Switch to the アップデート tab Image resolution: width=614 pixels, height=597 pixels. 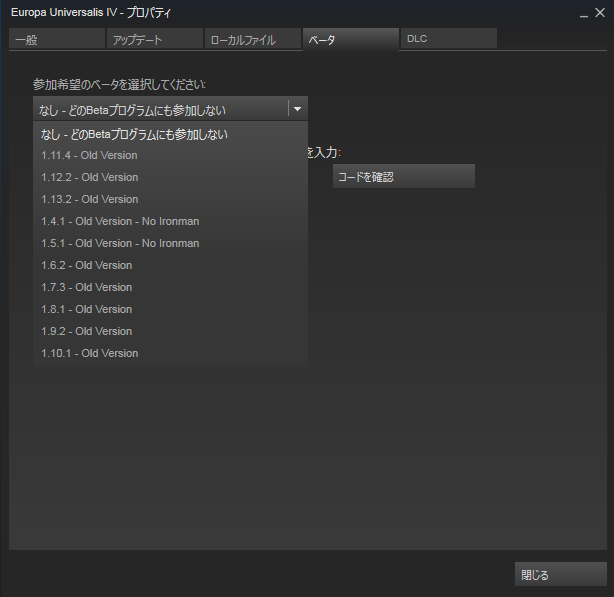click(155, 39)
